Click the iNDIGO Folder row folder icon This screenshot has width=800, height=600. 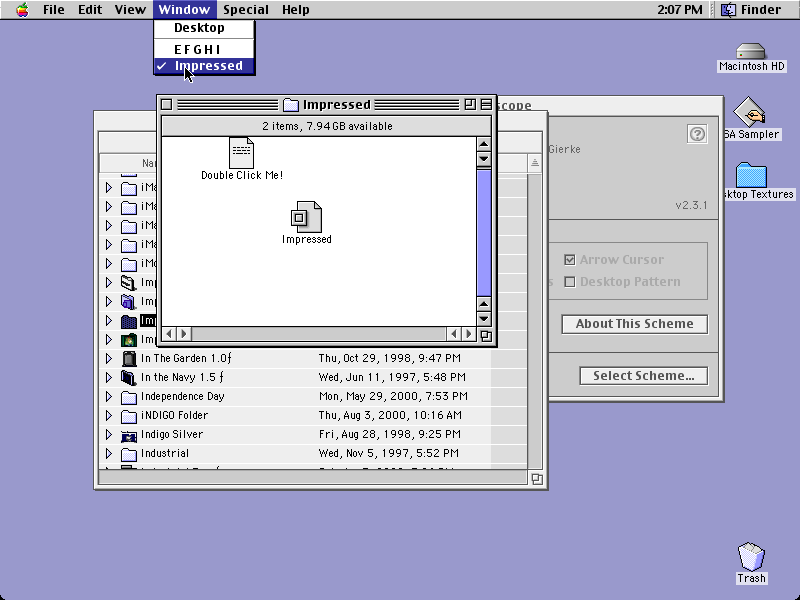129,415
